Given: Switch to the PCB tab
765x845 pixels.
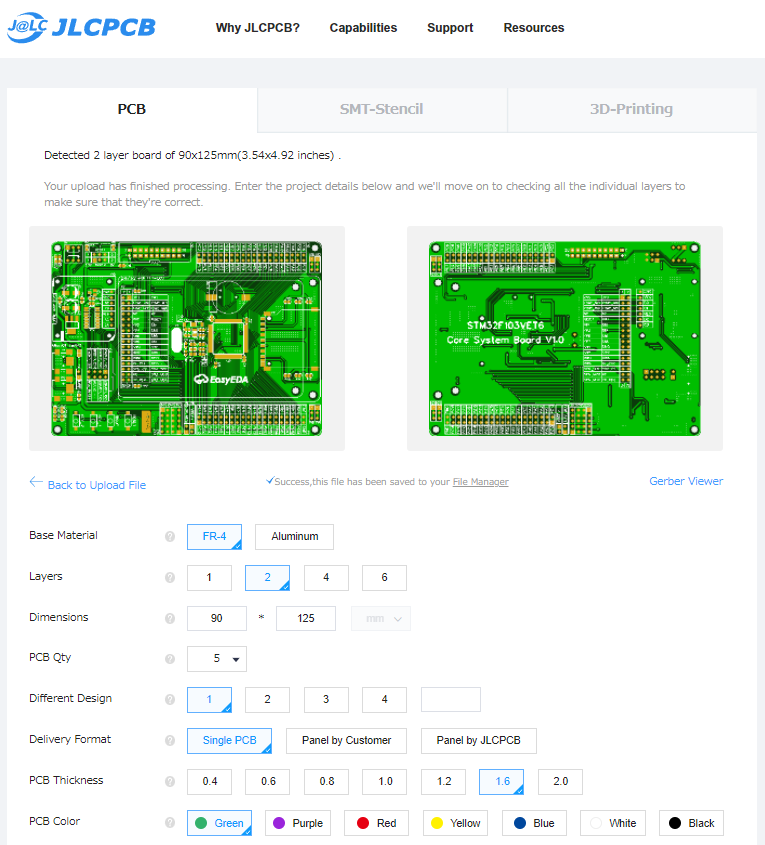Looking at the screenshot, I should (x=132, y=109).
